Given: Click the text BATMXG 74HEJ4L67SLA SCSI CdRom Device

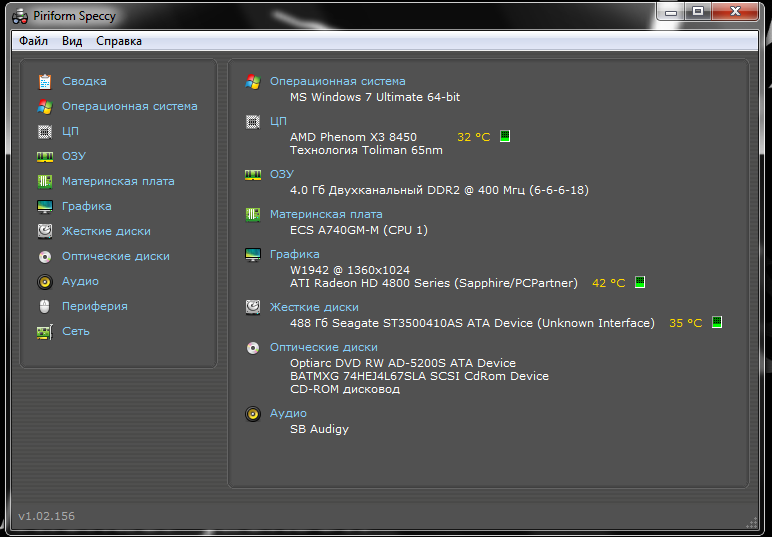Looking at the screenshot, I should coord(419,376).
